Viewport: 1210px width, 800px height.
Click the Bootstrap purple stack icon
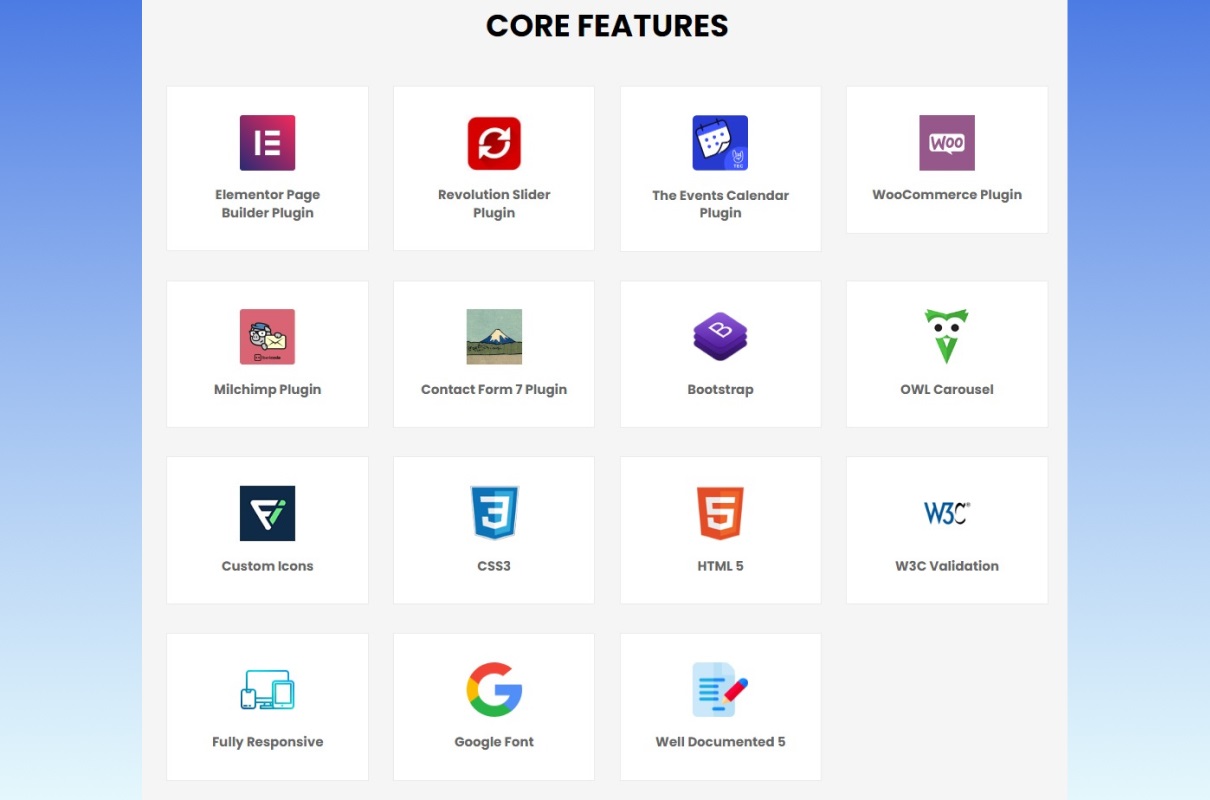720,337
